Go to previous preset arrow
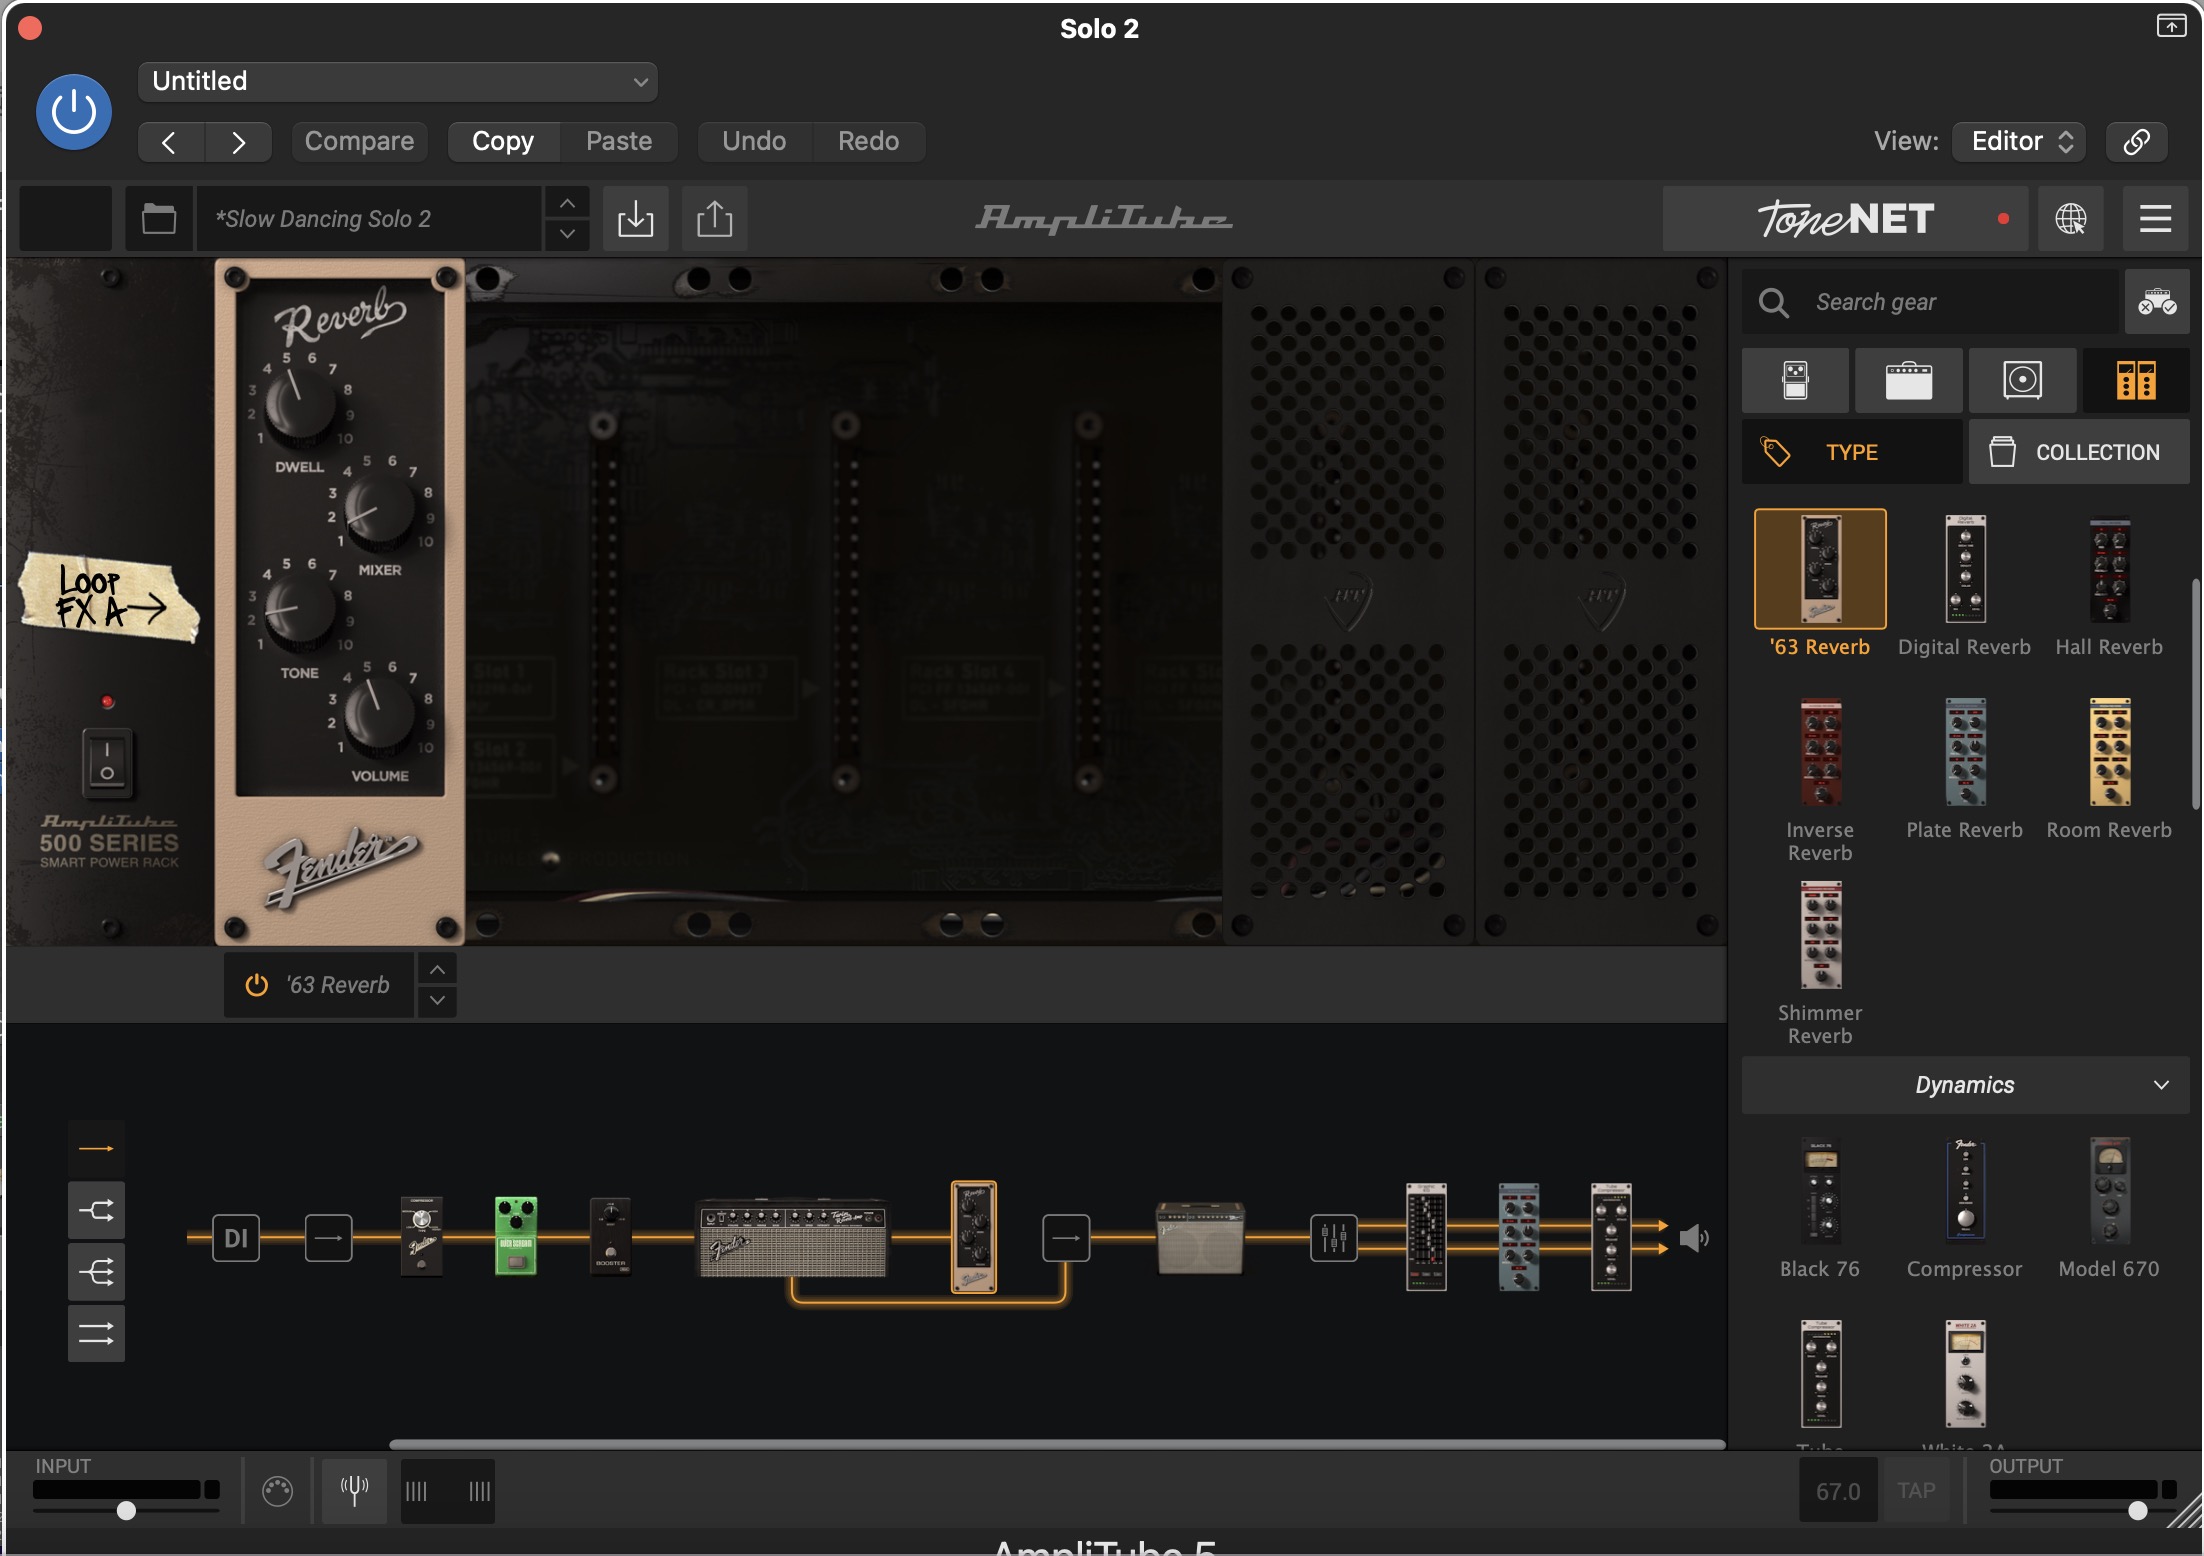Image resolution: width=2204 pixels, height=1556 pixels. [170, 142]
